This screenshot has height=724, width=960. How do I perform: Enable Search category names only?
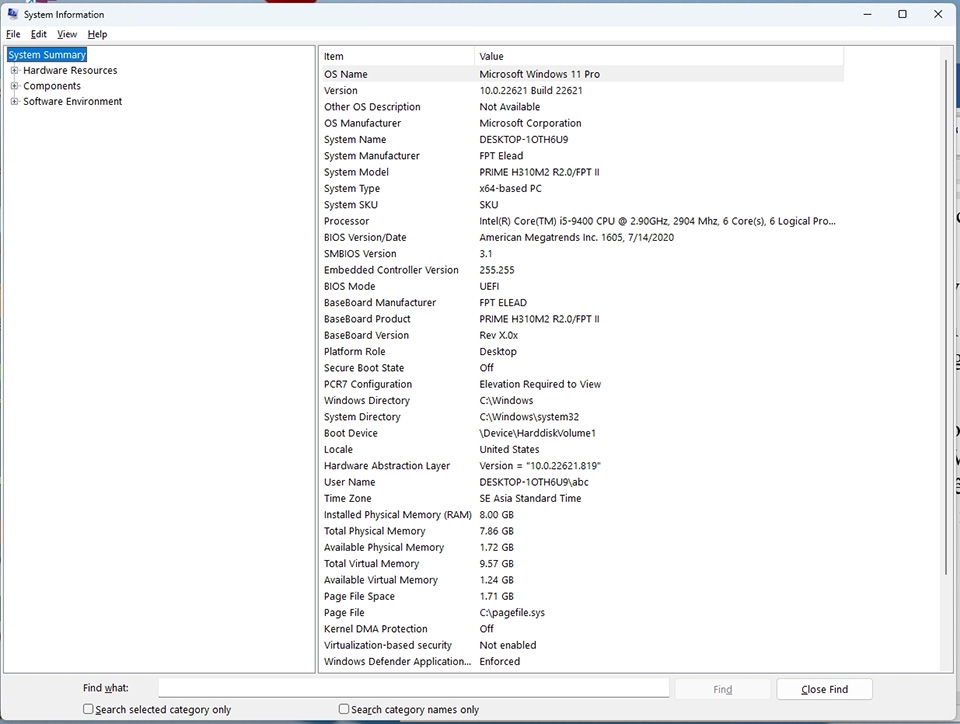344,708
